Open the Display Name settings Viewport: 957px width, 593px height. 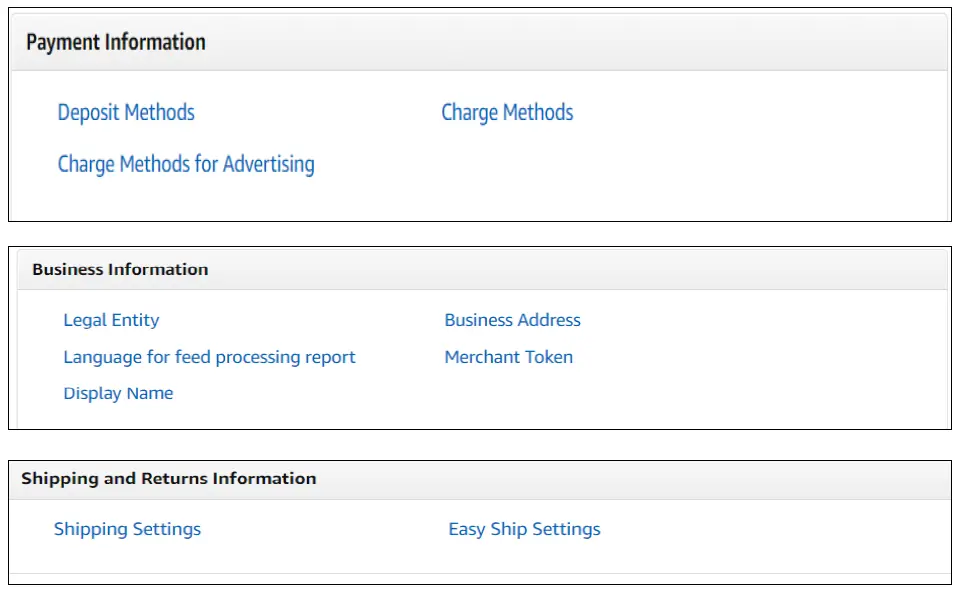point(118,392)
